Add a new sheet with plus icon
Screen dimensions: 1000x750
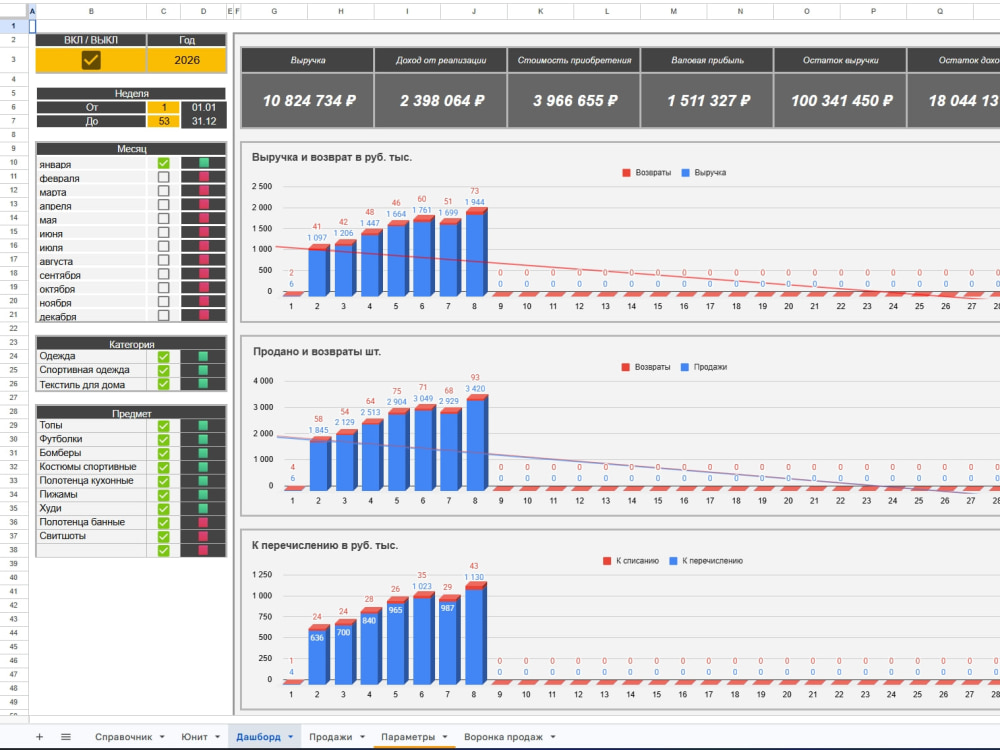click(x=39, y=737)
